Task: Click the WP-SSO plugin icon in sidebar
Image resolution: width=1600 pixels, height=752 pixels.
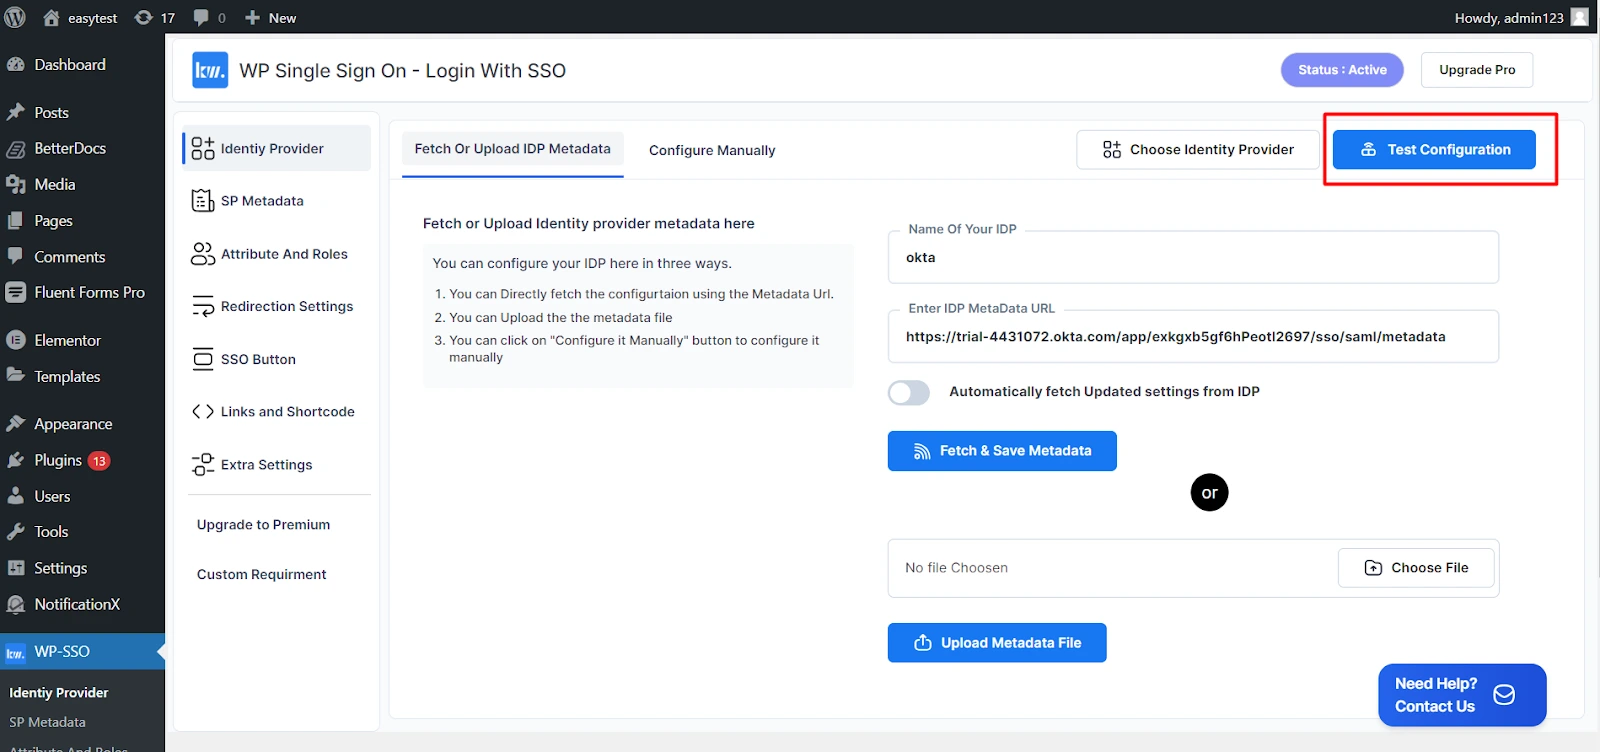Action: pyautogui.click(x=16, y=652)
